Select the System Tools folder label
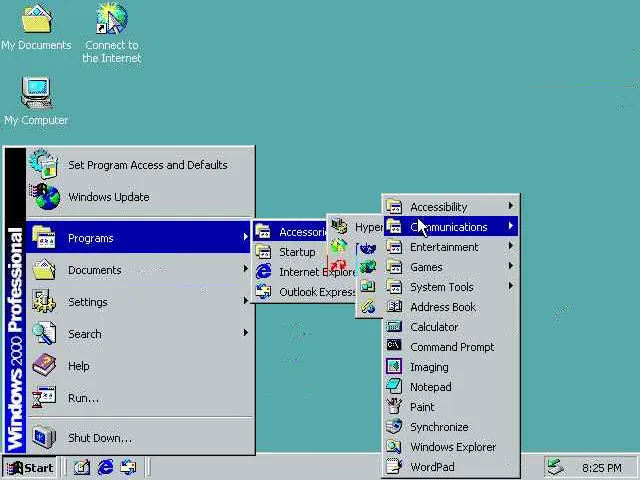The width and height of the screenshot is (640, 480). 442,287
